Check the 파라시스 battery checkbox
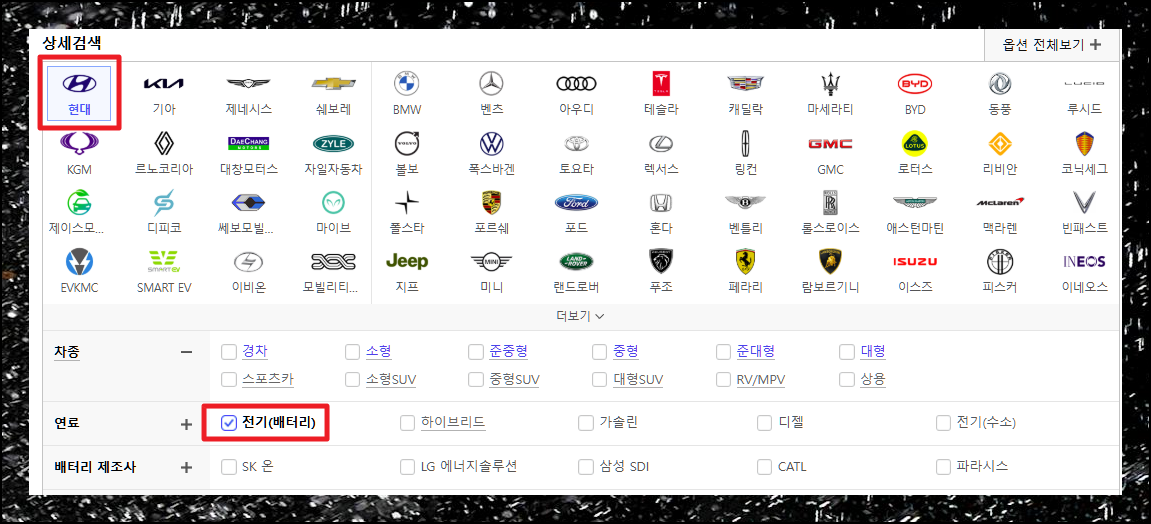1151x524 pixels. (944, 467)
